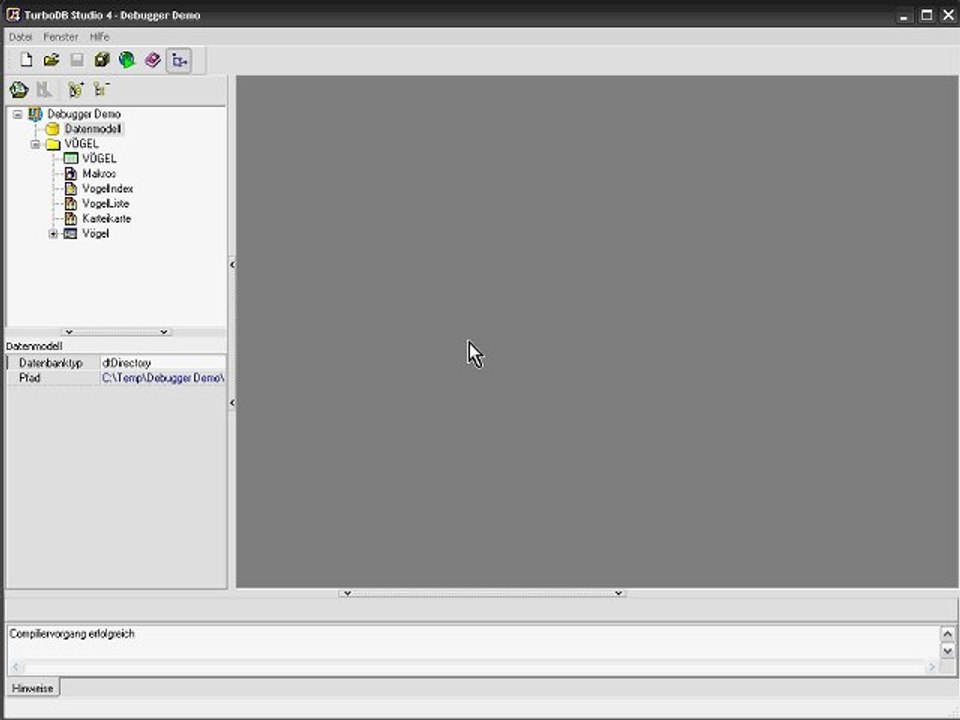Collapse the left panel using the upper splitter arrow
Viewport: 960px width, 720px height.
[232, 264]
